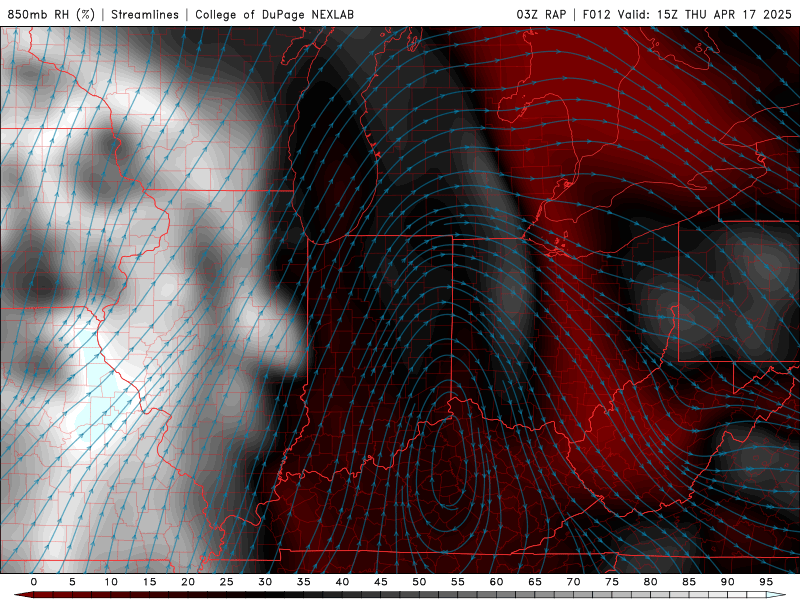Click "Valid: 15Z THU APR 17 2025" text
Screen dimensions: 800x600
(x=705, y=14)
